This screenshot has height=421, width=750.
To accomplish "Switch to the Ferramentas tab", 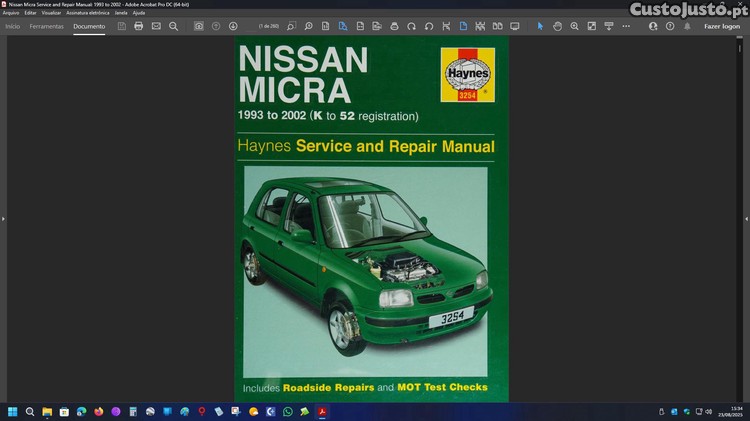I will (x=47, y=26).
